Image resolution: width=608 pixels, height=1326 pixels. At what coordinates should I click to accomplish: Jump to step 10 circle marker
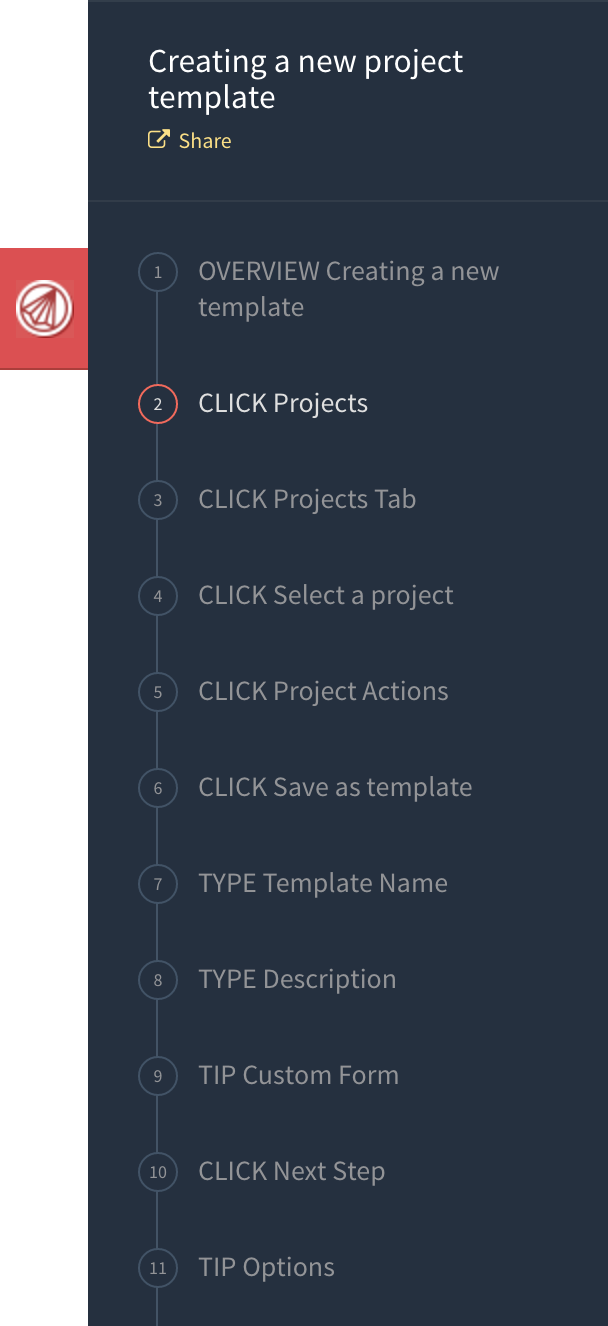[158, 1172]
